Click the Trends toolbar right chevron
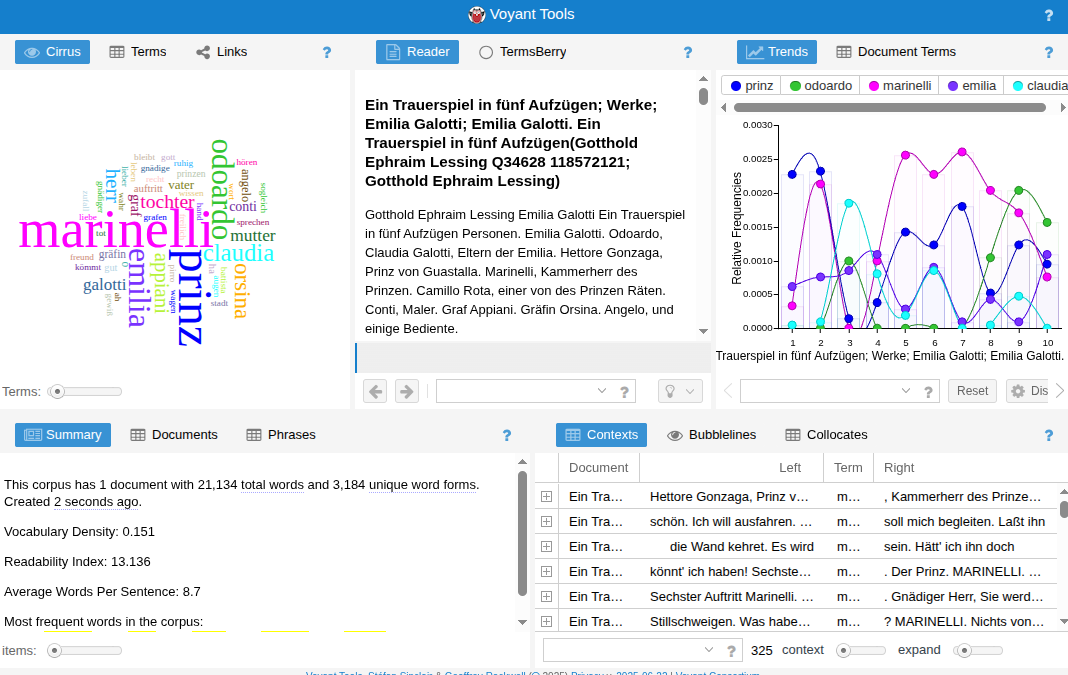This screenshot has height=675, width=1068. [1060, 390]
